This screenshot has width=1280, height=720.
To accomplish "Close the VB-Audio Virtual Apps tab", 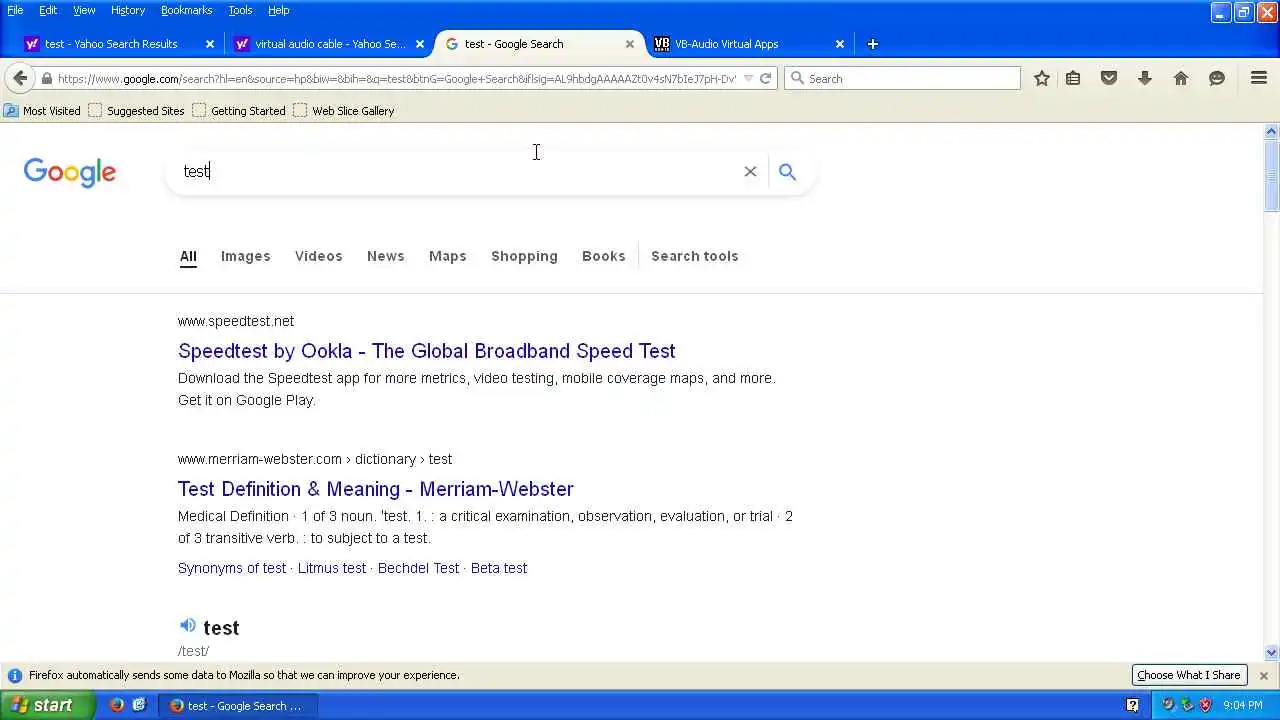I will pyautogui.click(x=840, y=44).
